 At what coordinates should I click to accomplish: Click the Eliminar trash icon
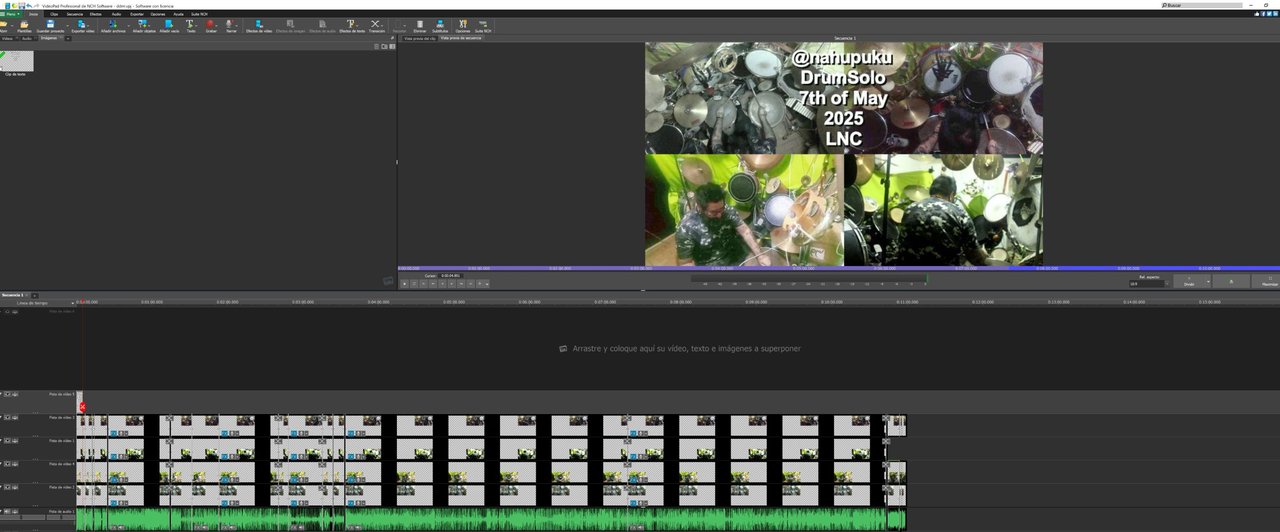coord(420,24)
